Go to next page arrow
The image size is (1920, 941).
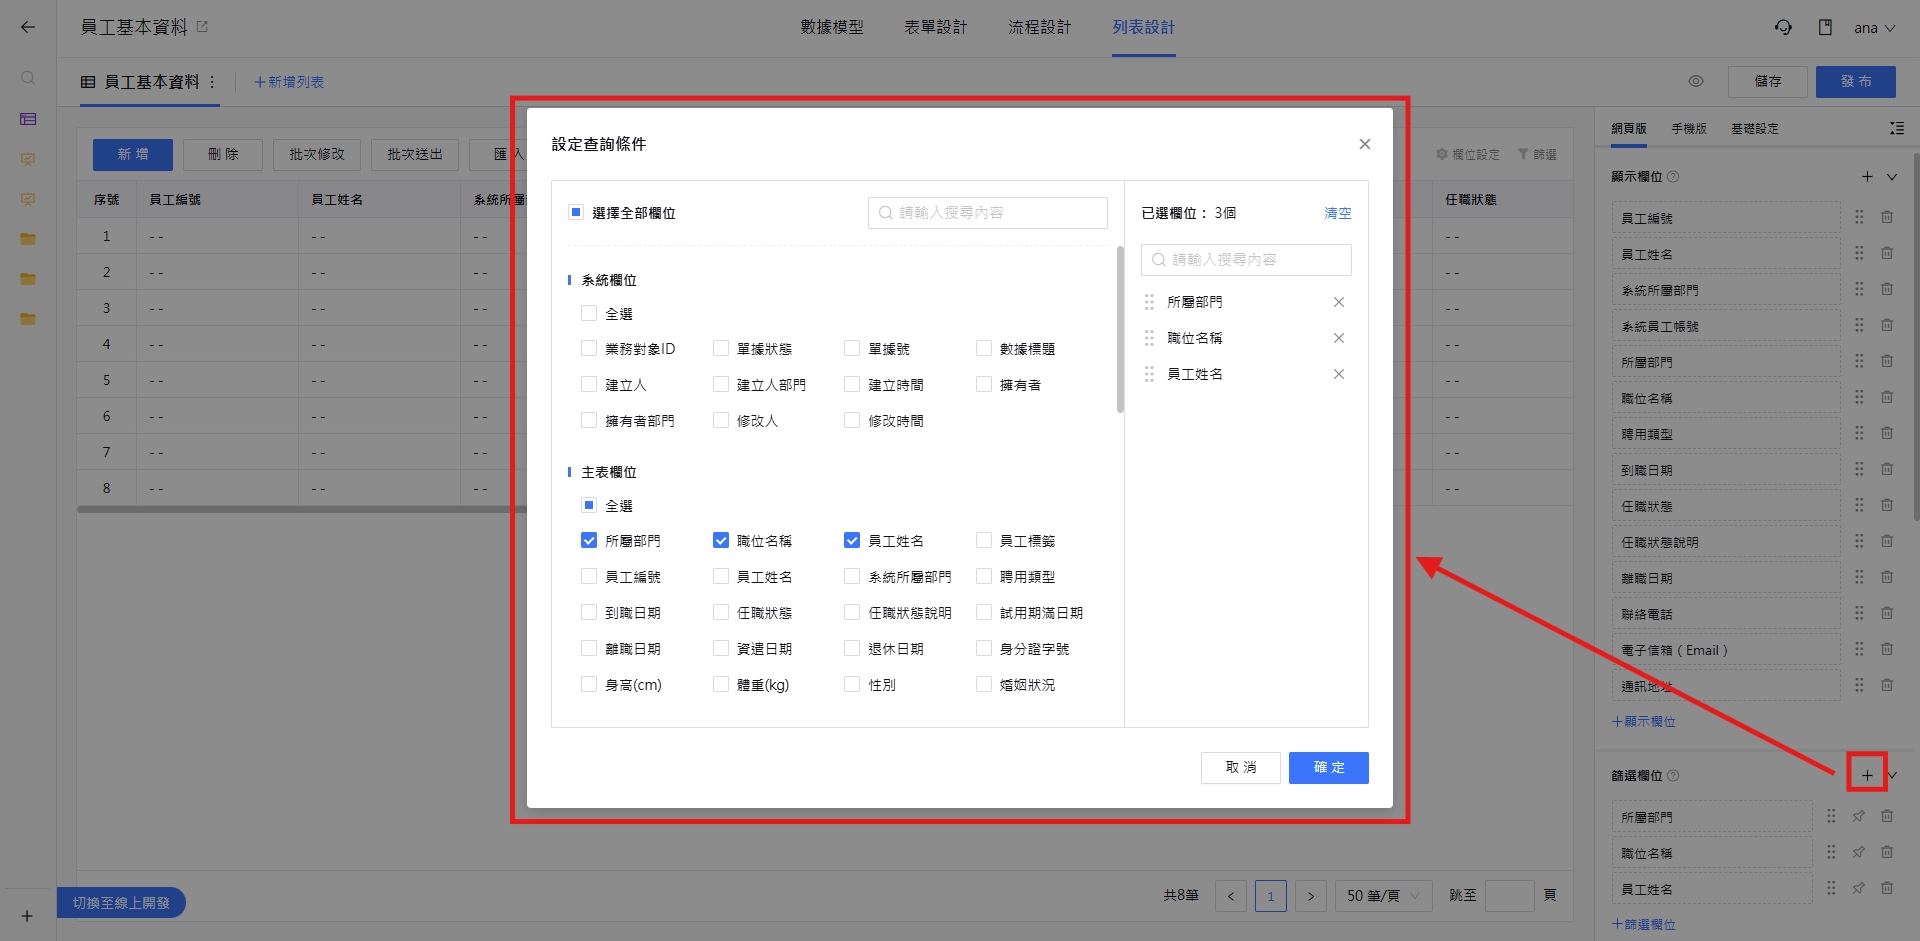[1311, 896]
